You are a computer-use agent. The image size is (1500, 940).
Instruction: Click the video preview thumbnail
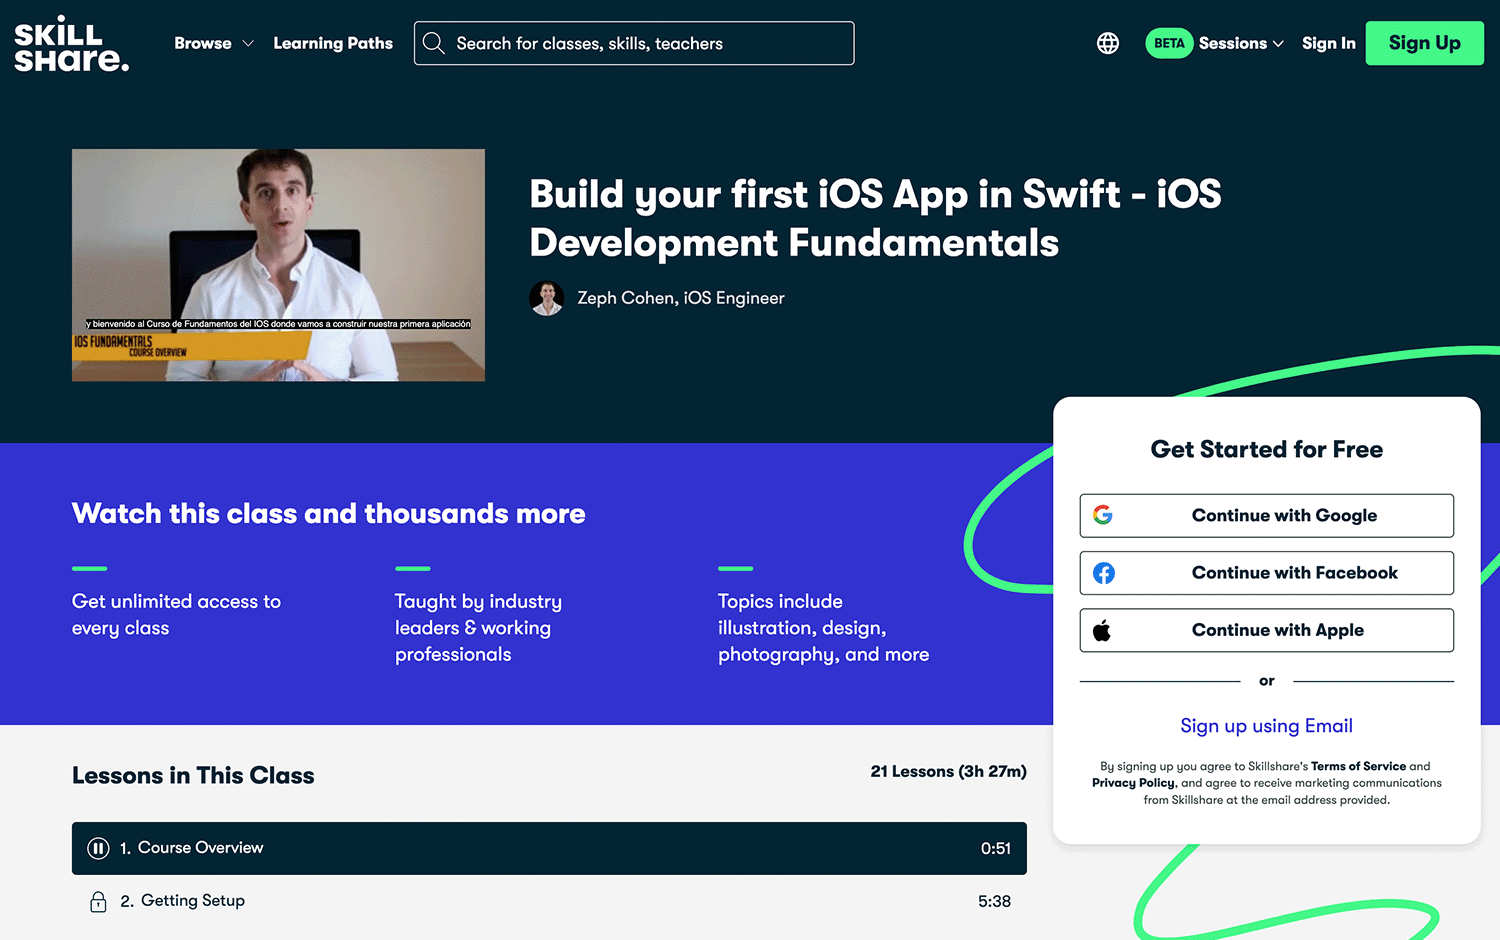pos(278,264)
